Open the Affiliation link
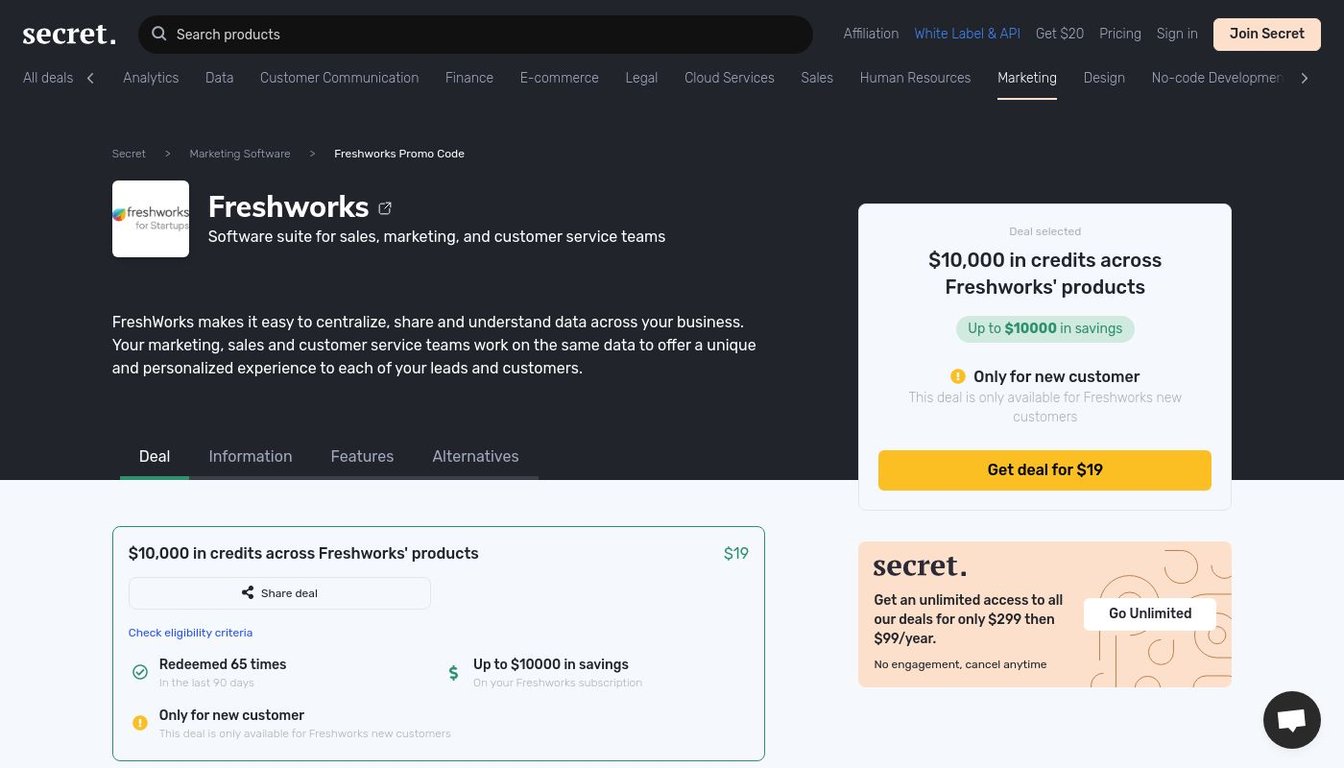1344x768 pixels. (x=871, y=33)
